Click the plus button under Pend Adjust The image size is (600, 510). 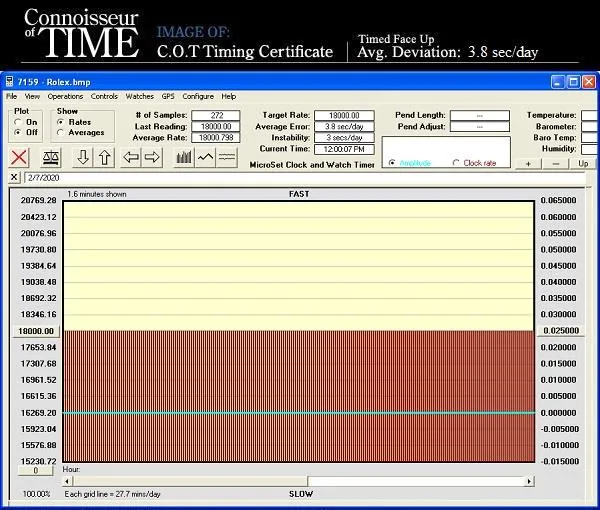[x=528, y=164]
